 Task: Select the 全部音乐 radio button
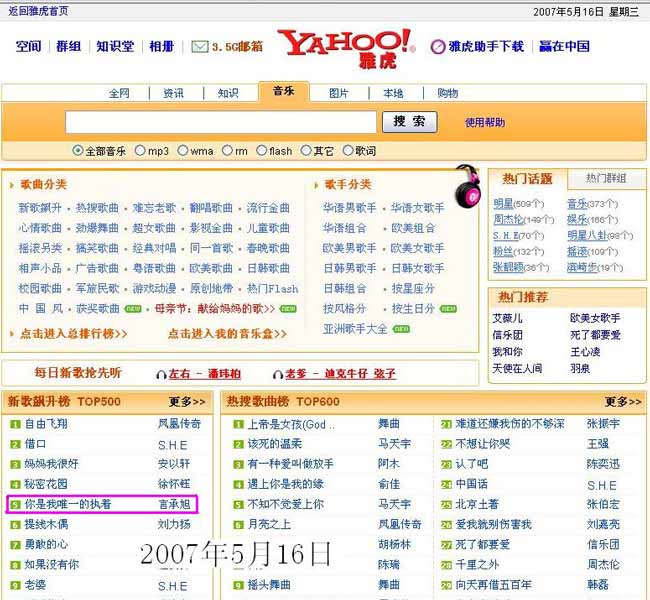(78, 150)
